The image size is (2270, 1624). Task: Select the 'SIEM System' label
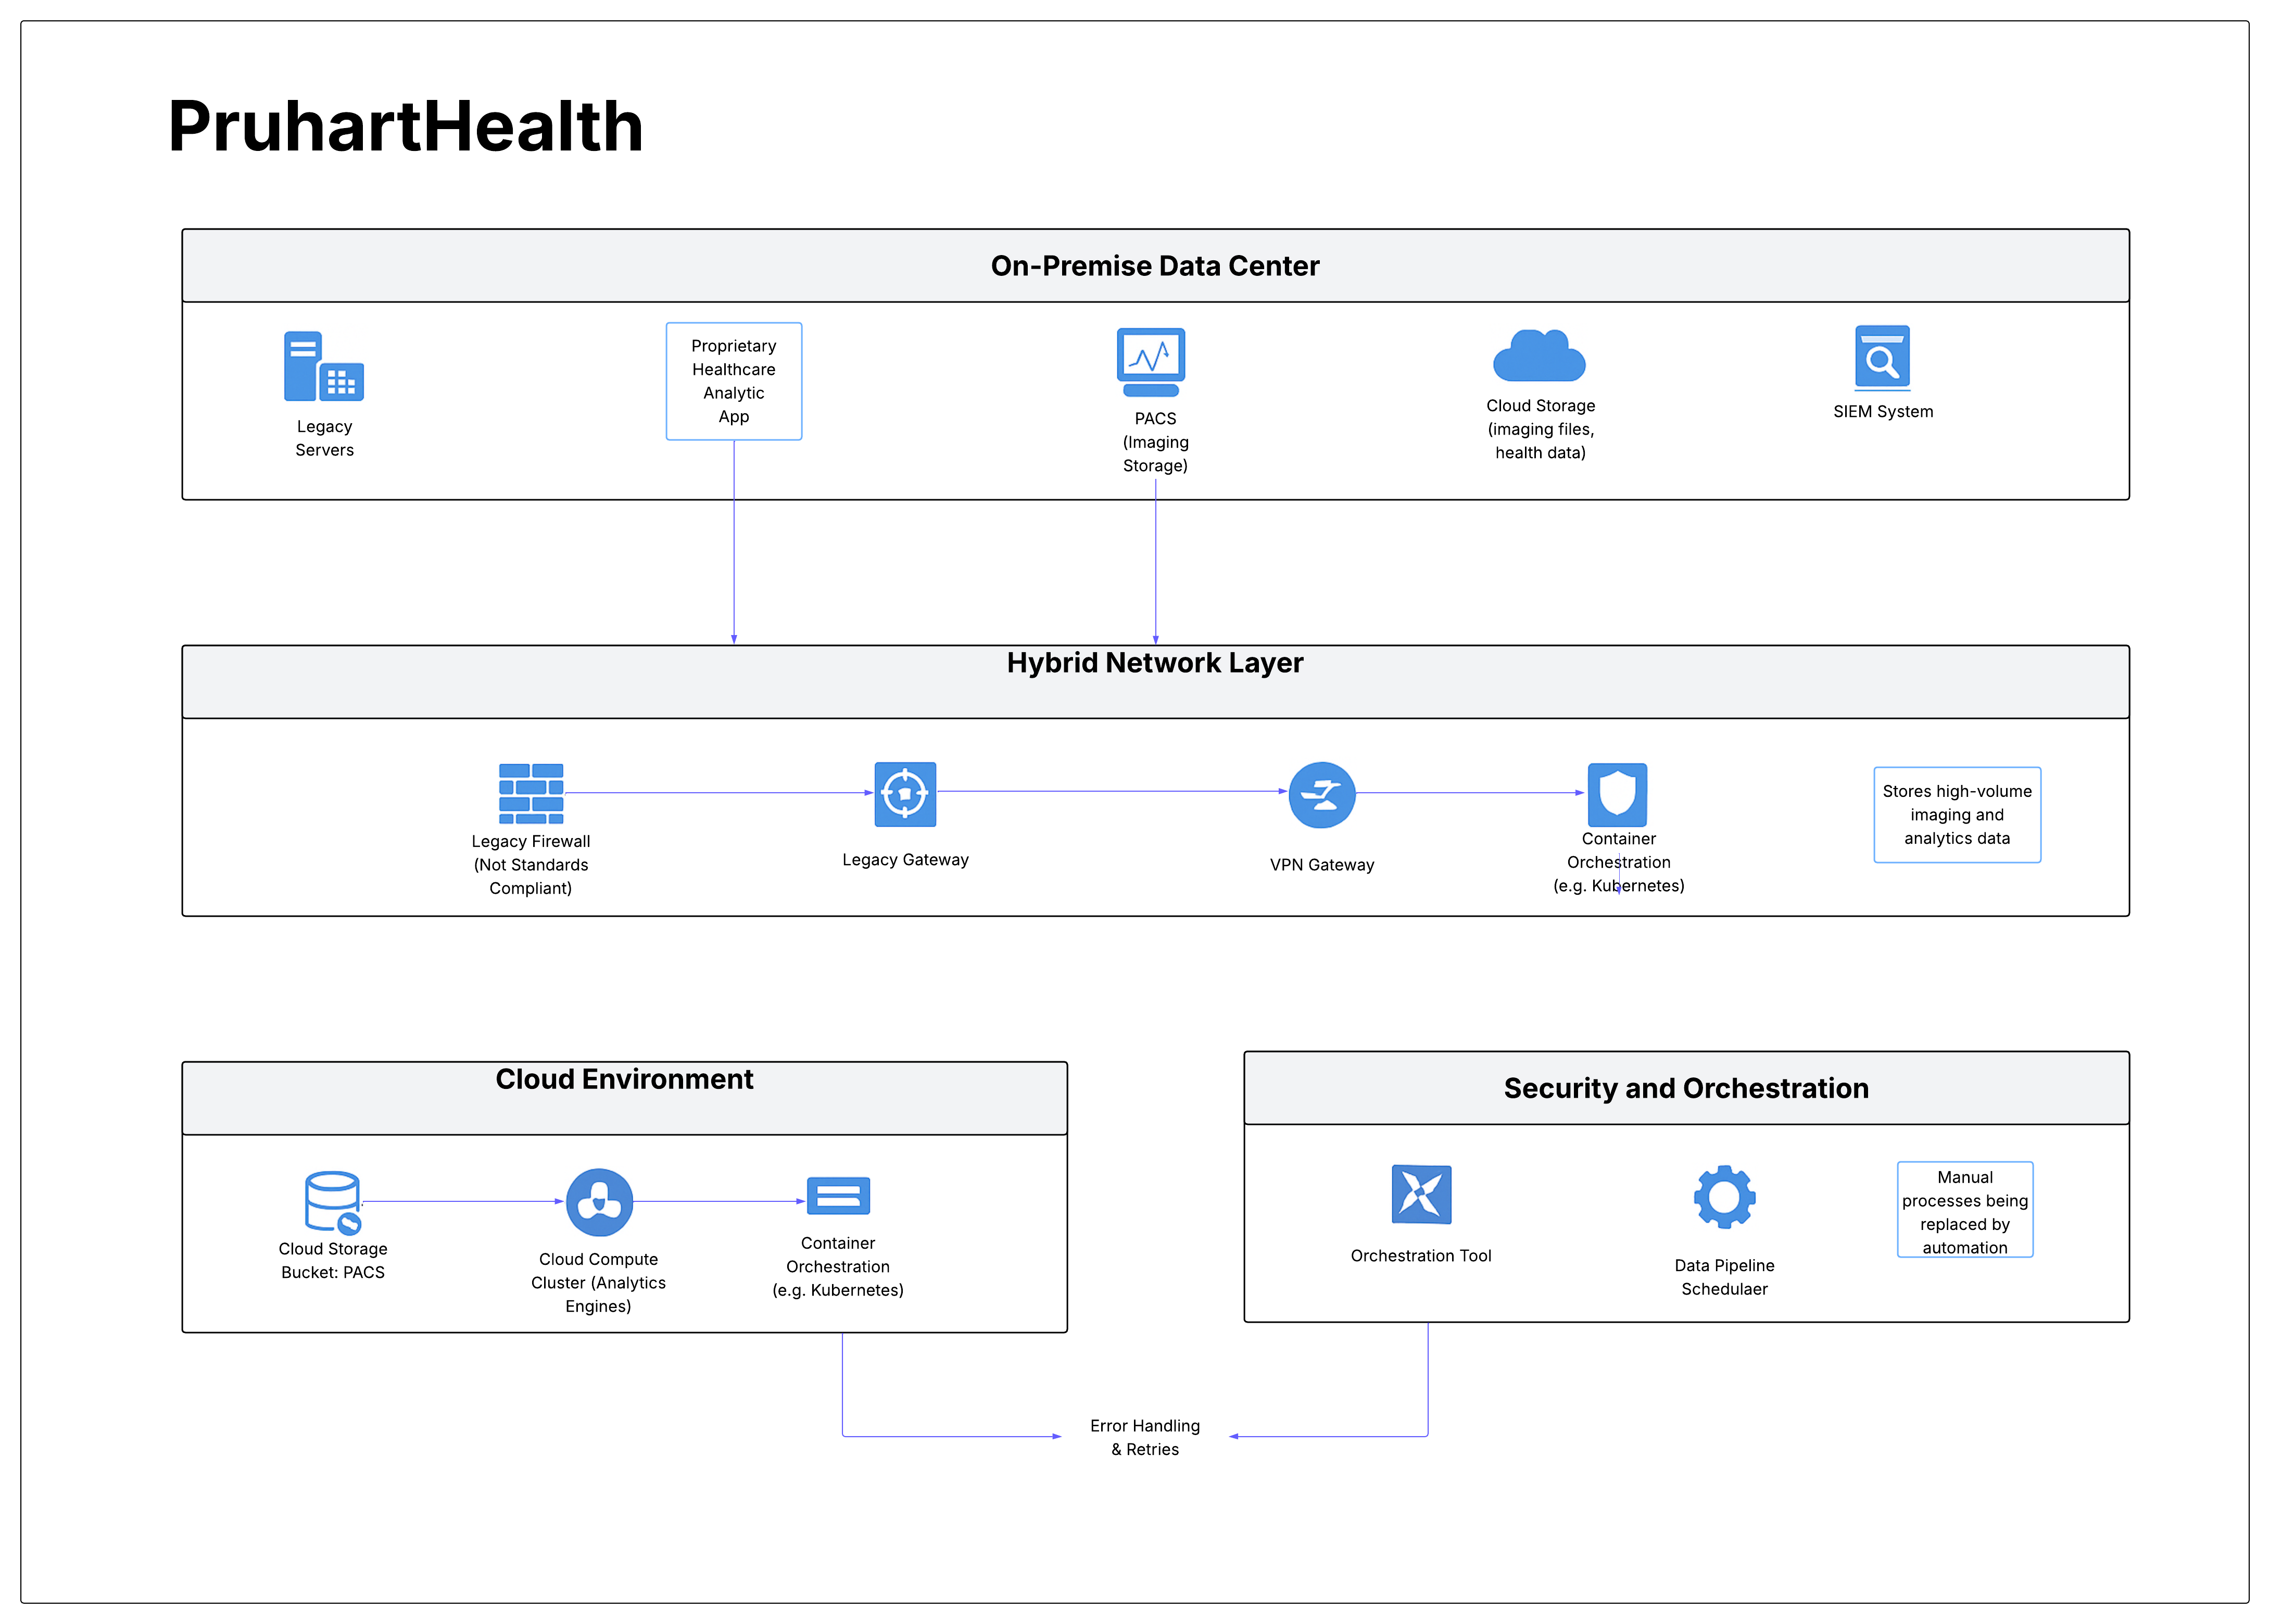point(1883,412)
